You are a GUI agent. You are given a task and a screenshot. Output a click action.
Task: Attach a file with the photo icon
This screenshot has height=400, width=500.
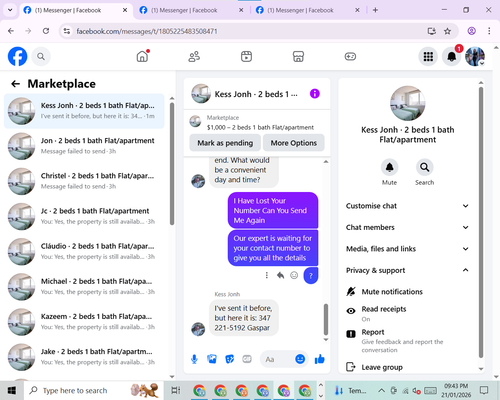[x=212, y=359]
